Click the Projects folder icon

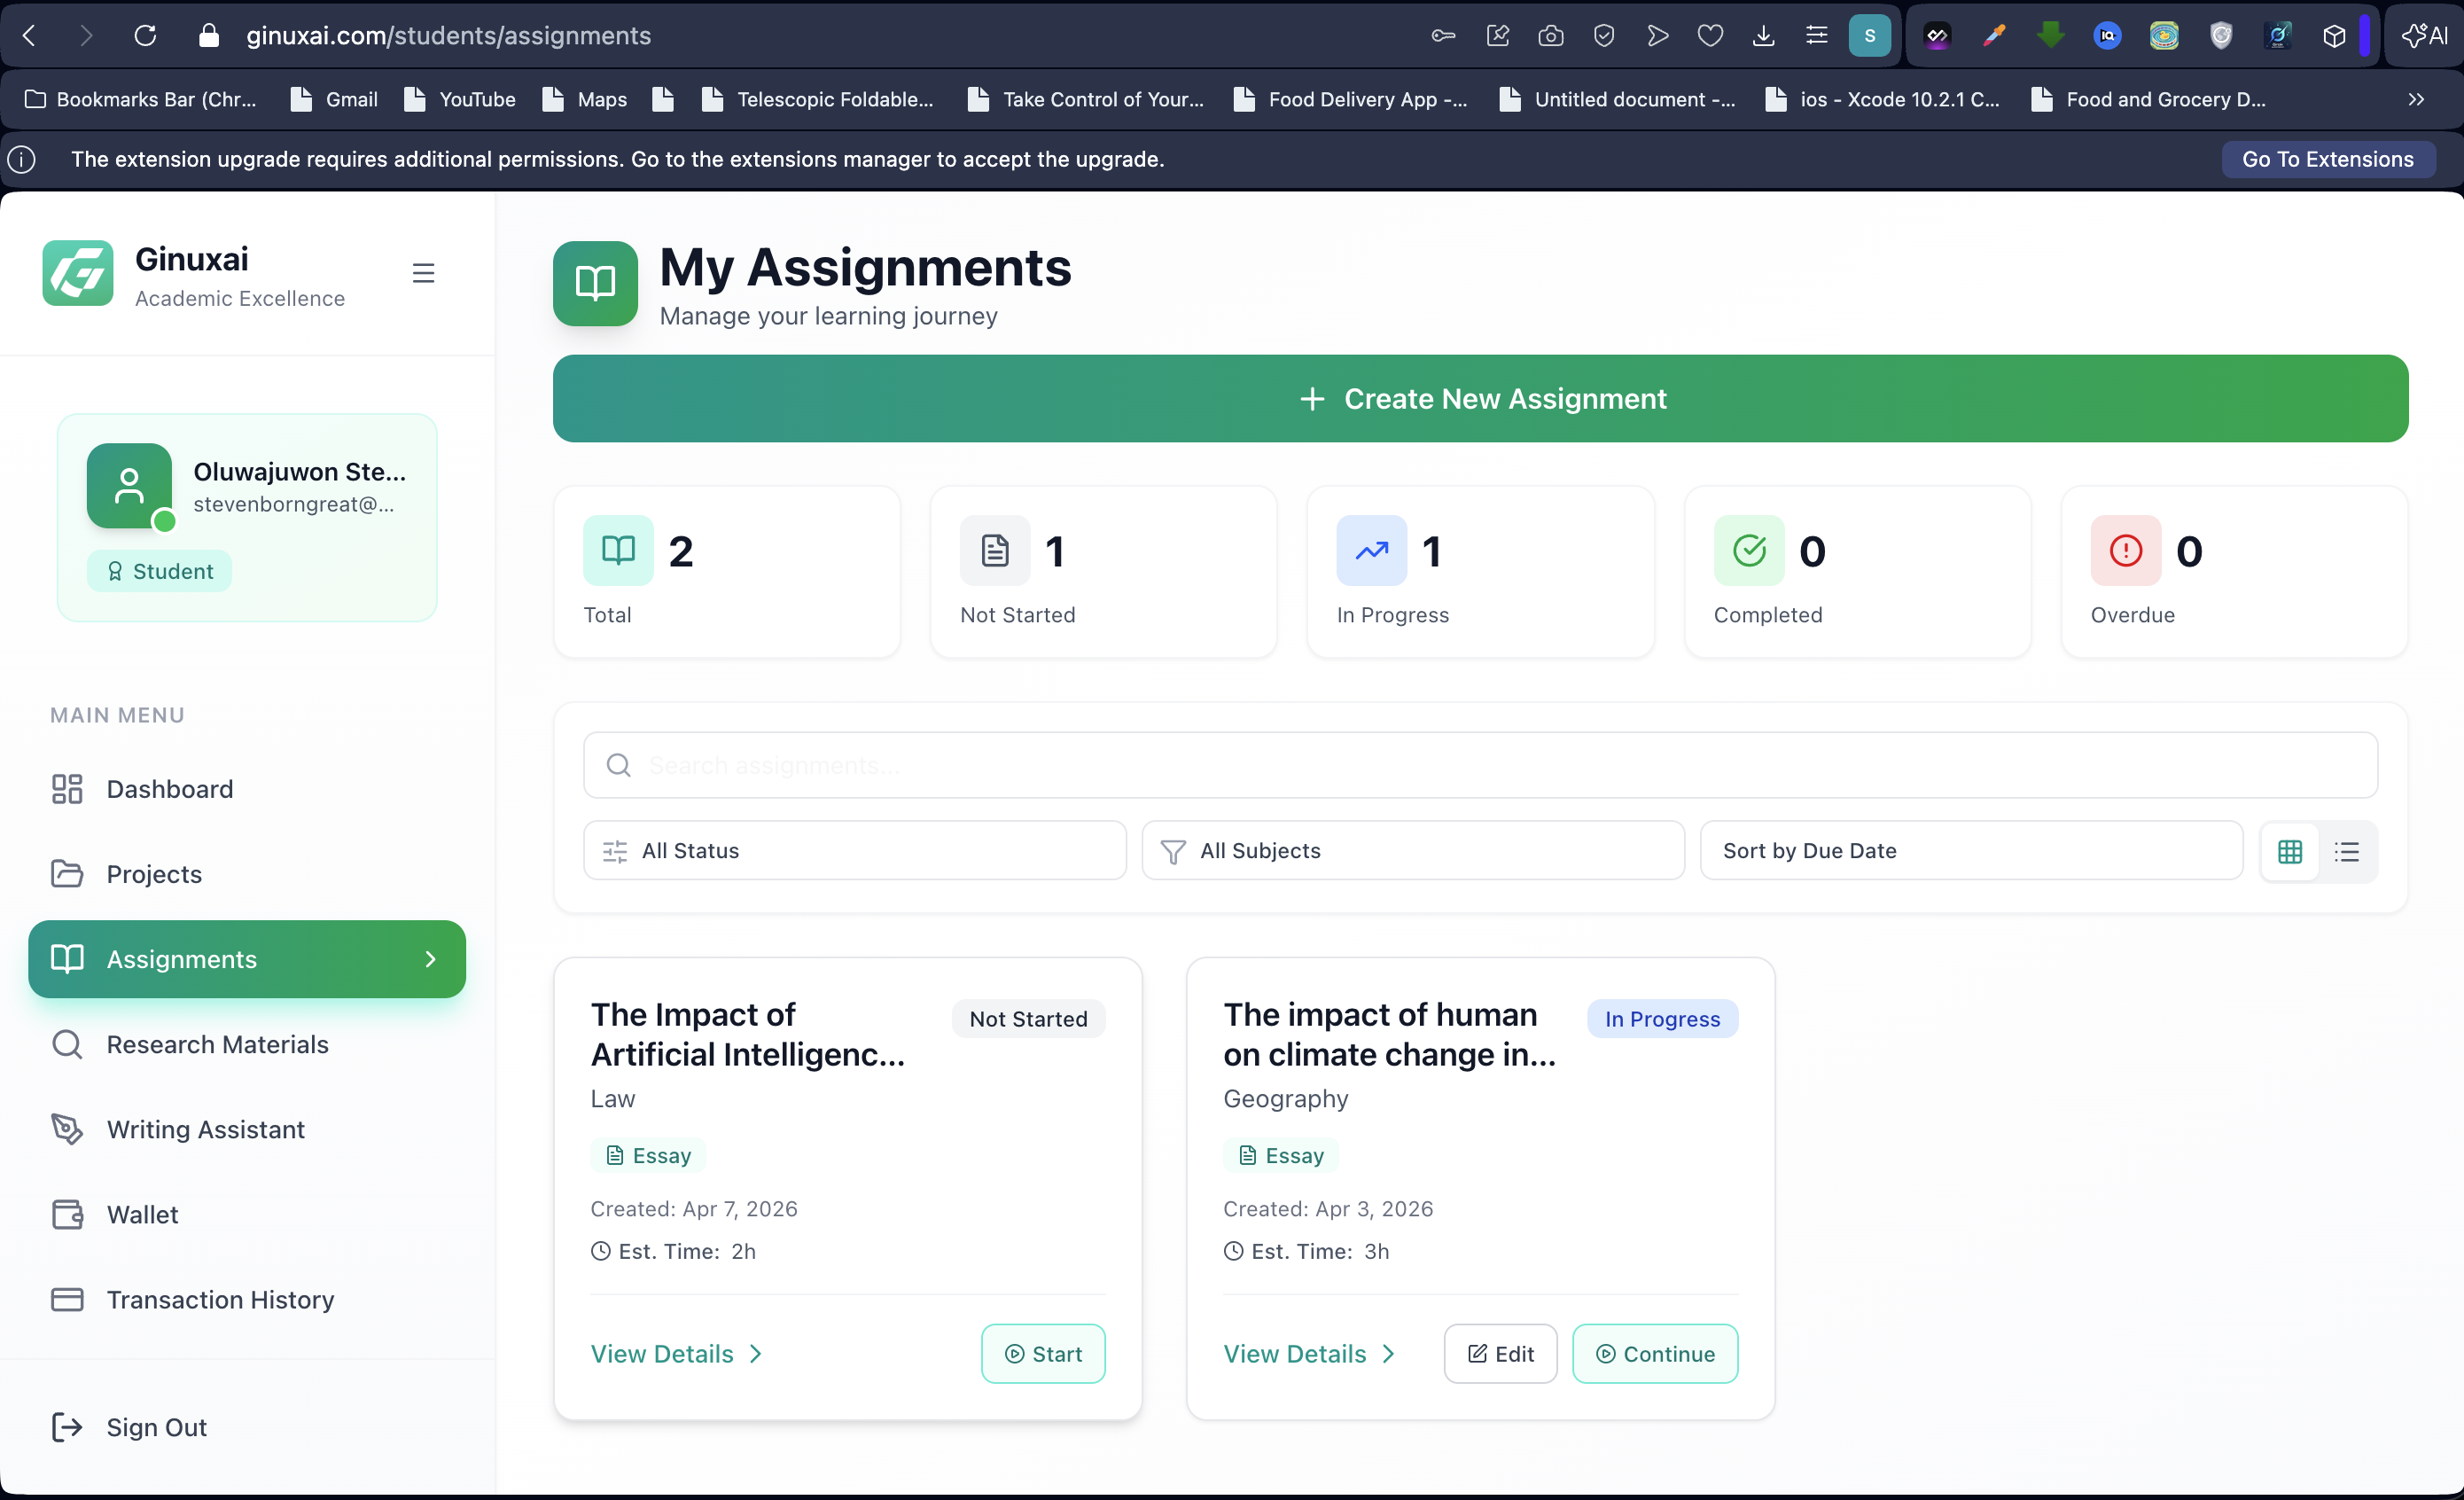(x=67, y=874)
